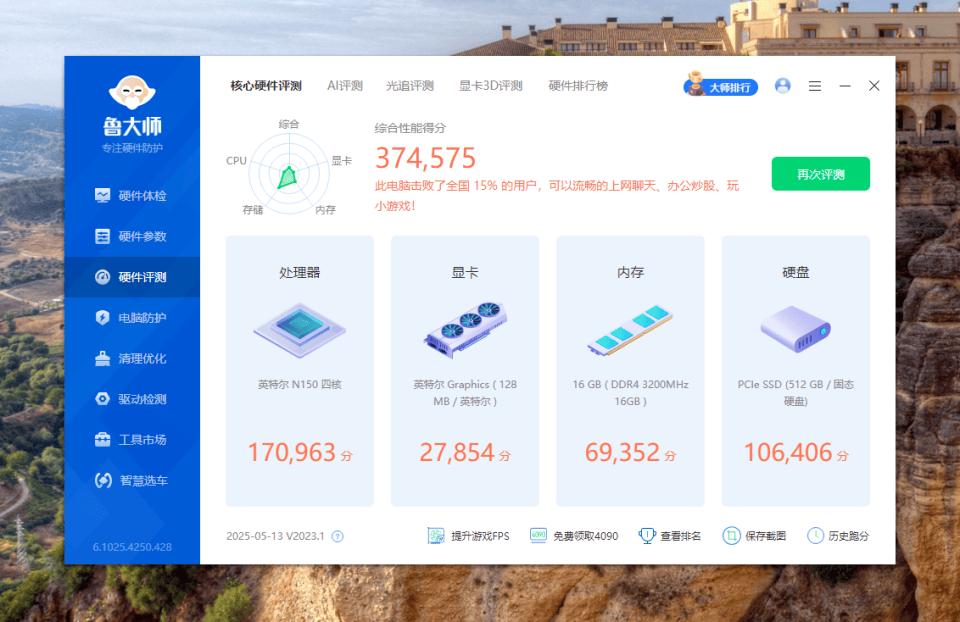Open the hamburger main menu
The height and width of the screenshot is (622, 960).
pyautogui.click(x=814, y=86)
